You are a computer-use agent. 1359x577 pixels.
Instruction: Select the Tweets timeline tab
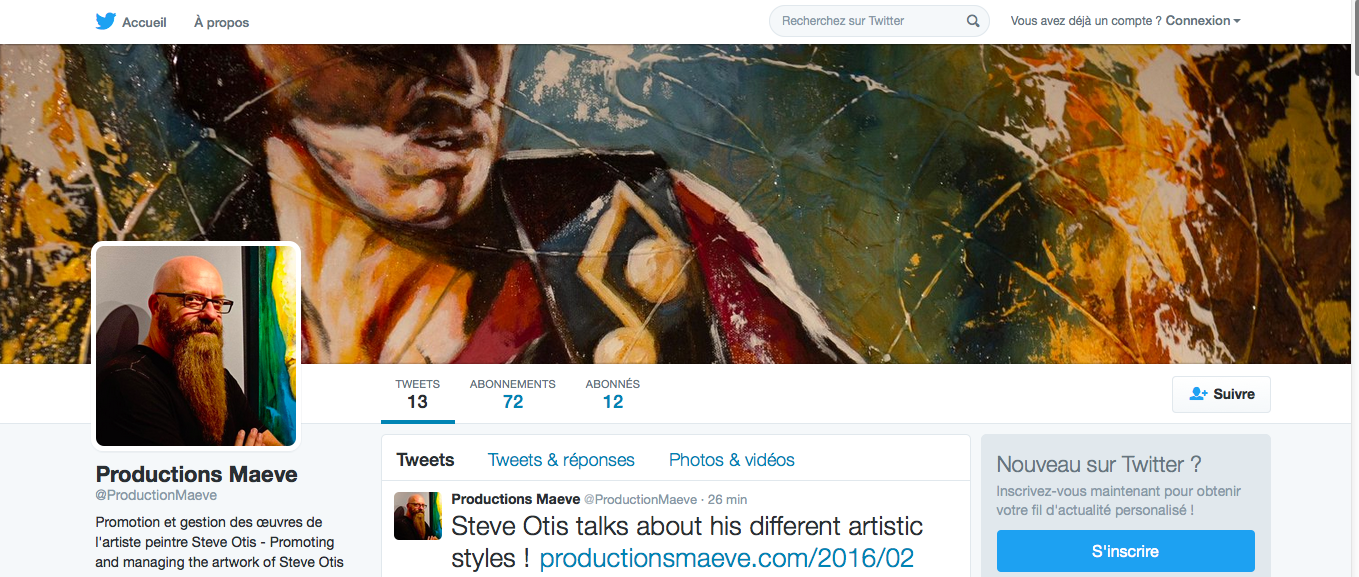coord(425,460)
